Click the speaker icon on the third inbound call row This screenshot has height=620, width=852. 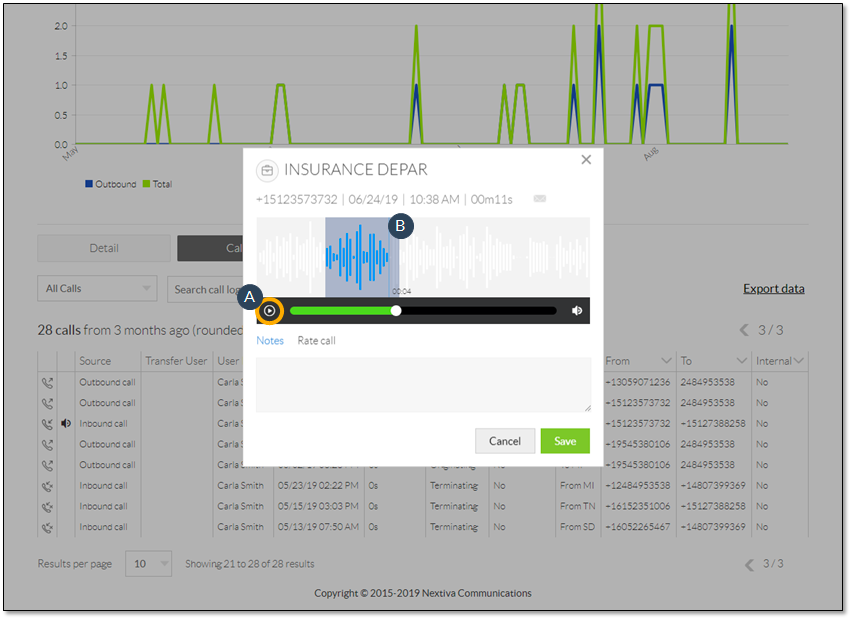pos(66,424)
